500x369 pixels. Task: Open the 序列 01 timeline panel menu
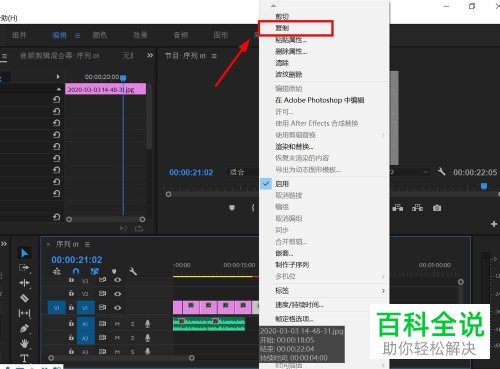[87, 245]
